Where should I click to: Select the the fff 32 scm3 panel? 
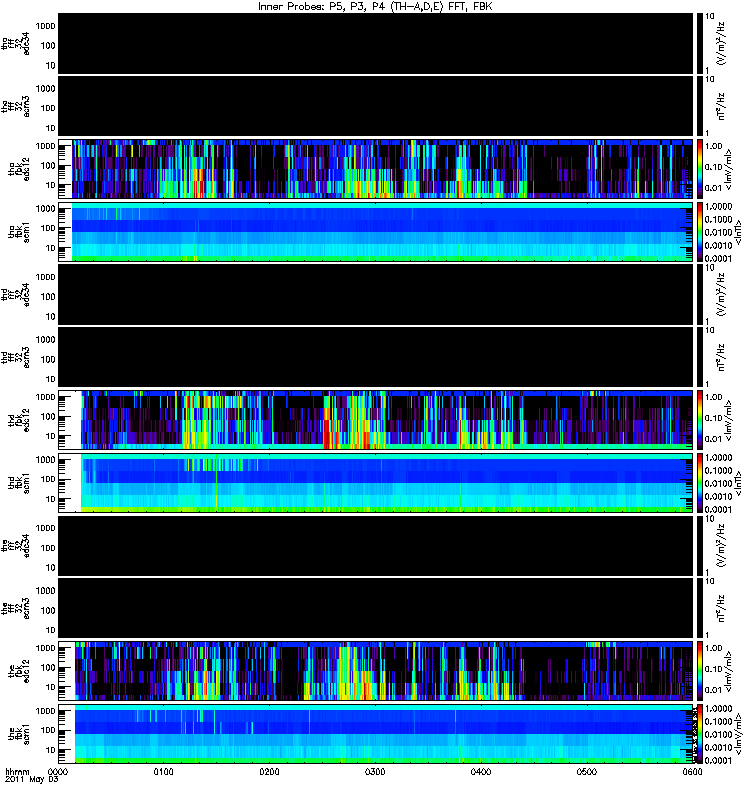pyautogui.click(x=375, y=608)
